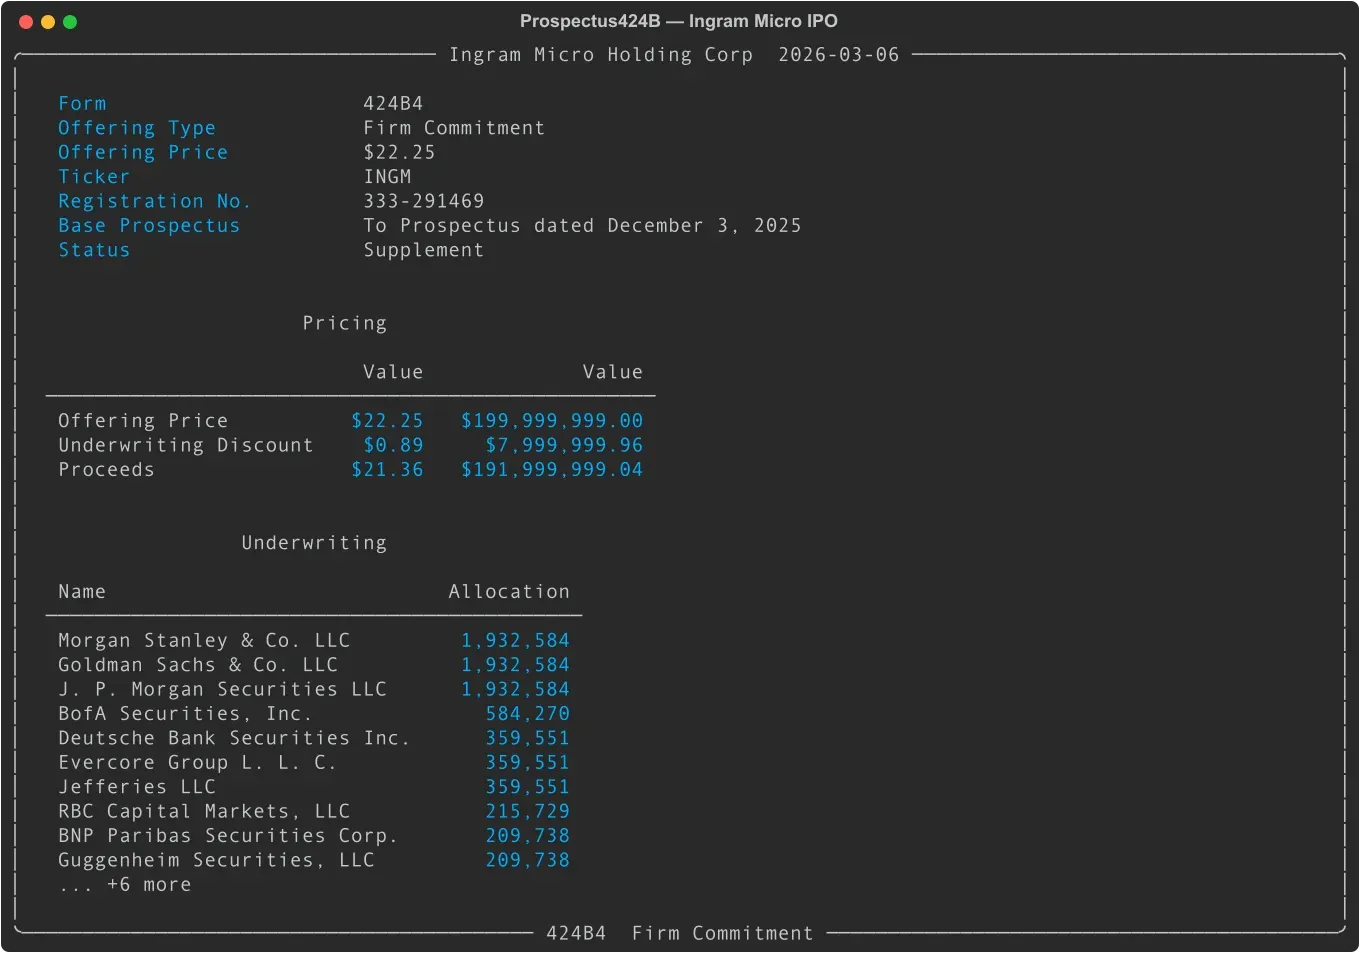The image size is (1360, 953).
Task: Select the filing date 2026-03-06
Action: click(x=839, y=55)
